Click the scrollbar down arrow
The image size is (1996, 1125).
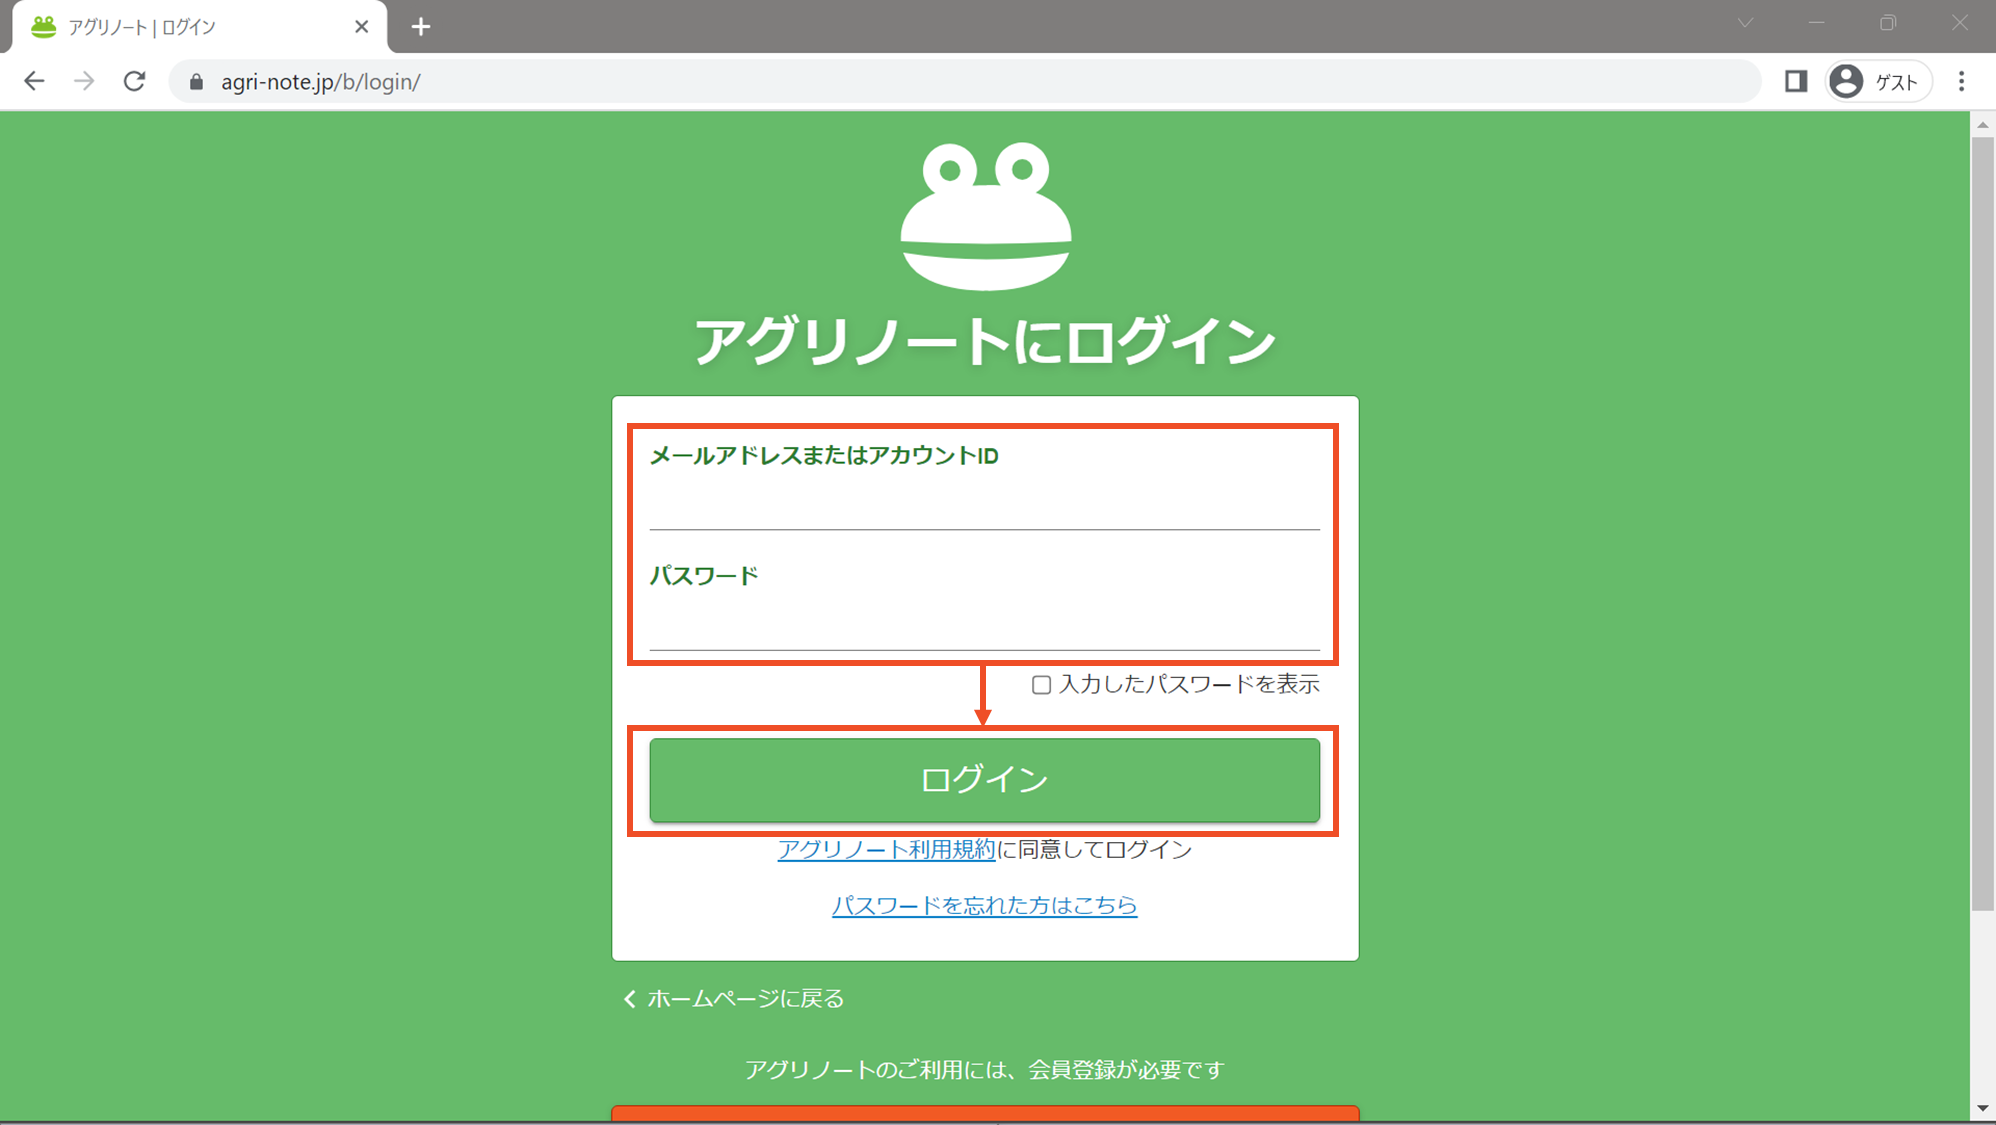coord(1982,1108)
